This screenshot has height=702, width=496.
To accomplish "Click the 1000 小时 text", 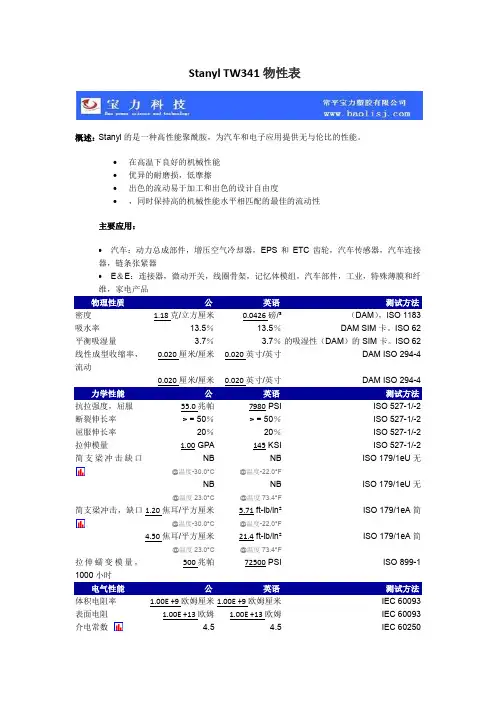I will pyautogui.click(x=93, y=575).
